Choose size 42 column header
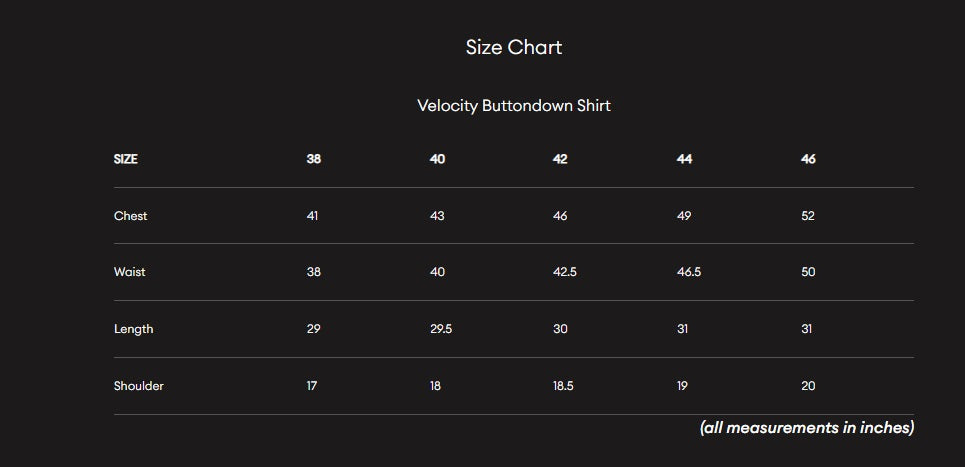 [x=560, y=159]
